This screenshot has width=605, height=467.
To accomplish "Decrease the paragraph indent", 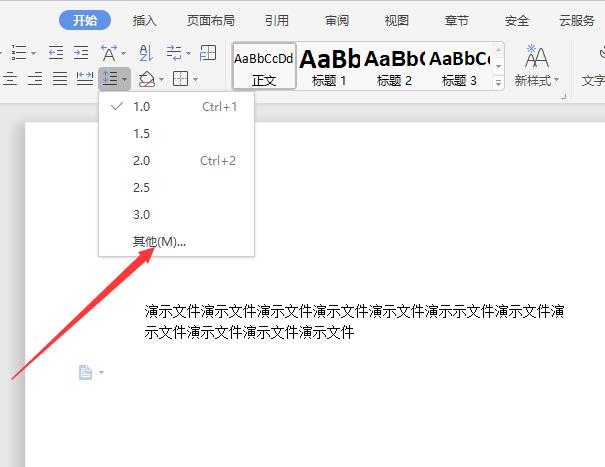I will coord(55,53).
